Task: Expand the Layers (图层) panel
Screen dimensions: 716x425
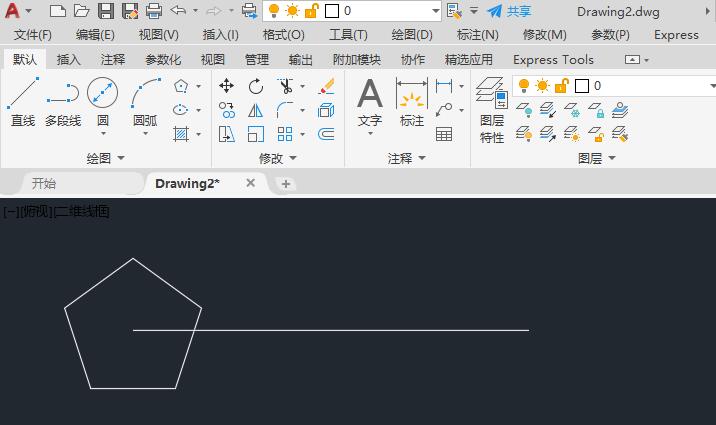Action: [597, 158]
